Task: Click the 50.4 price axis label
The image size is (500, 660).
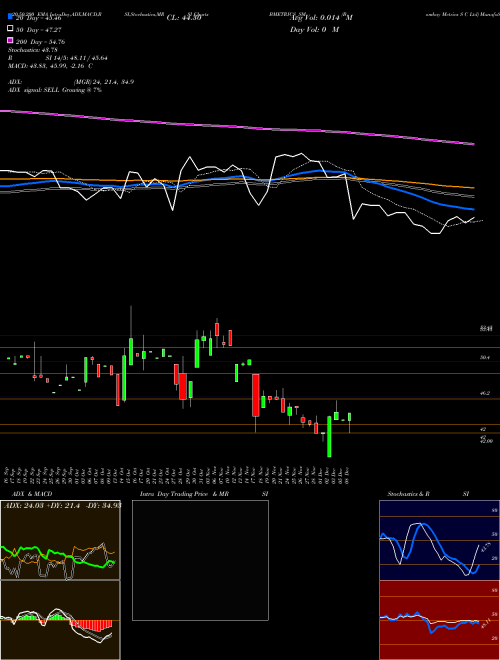Action: click(485, 357)
